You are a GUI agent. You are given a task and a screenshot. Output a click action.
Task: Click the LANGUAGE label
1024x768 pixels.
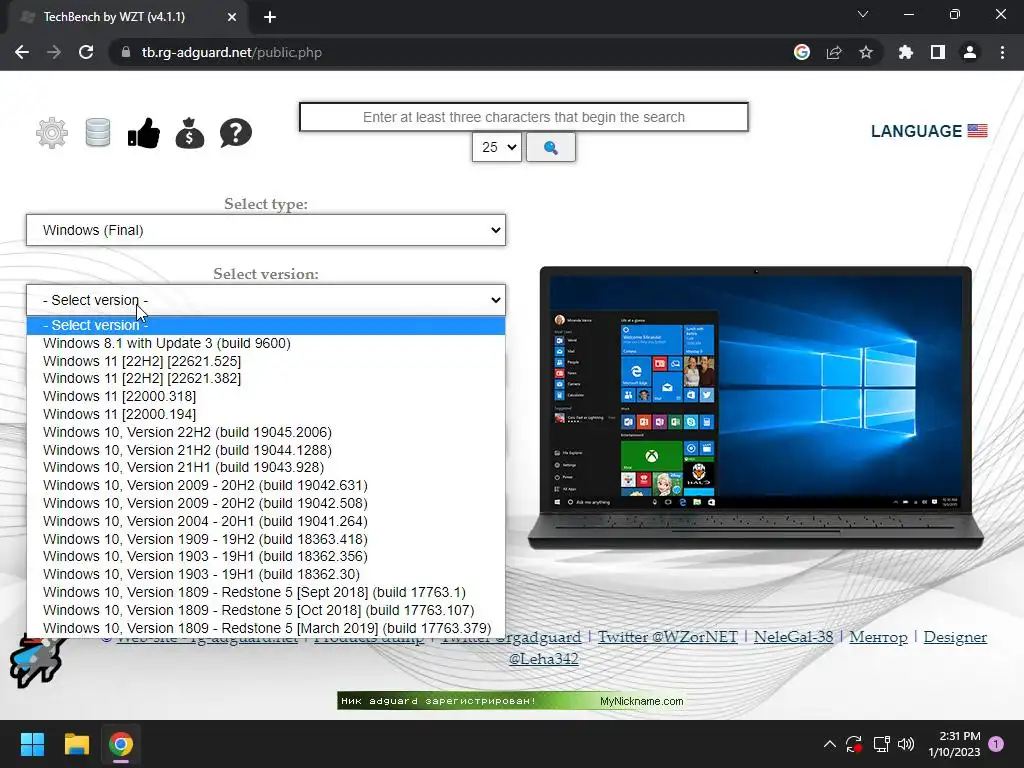tap(916, 131)
